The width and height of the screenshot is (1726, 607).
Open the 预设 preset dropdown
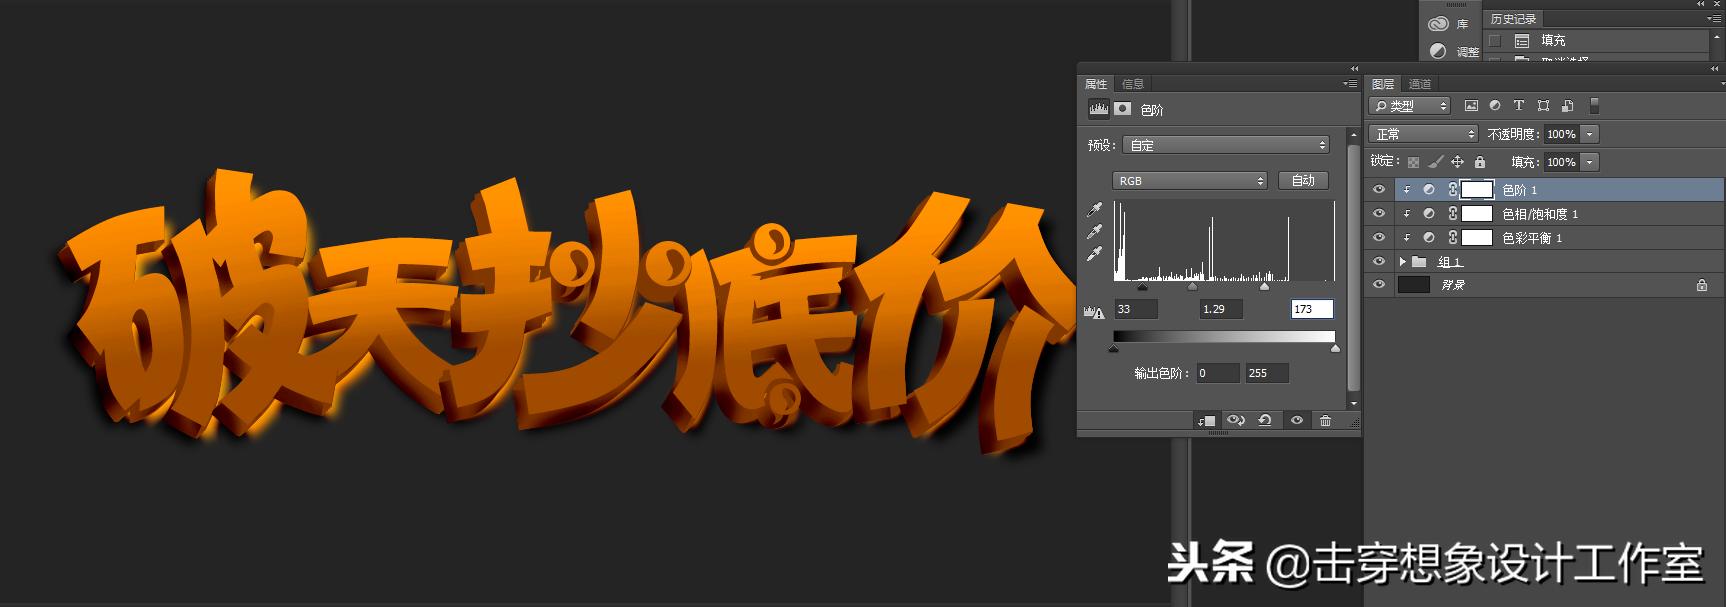click(1225, 145)
